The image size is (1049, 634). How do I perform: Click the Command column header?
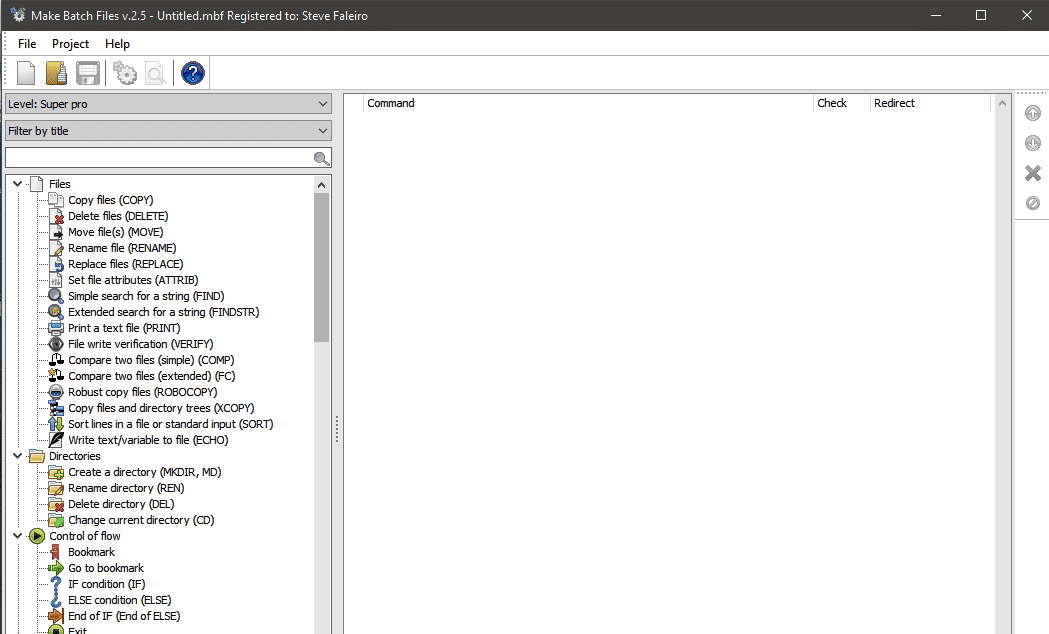pyautogui.click(x=588, y=103)
